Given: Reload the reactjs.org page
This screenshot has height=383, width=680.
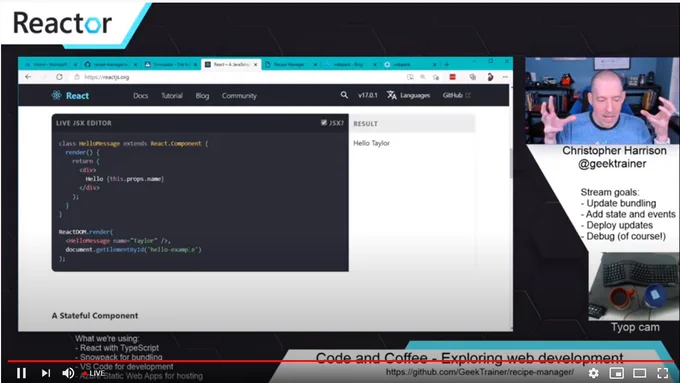Looking at the screenshot, I should [59, 77].
